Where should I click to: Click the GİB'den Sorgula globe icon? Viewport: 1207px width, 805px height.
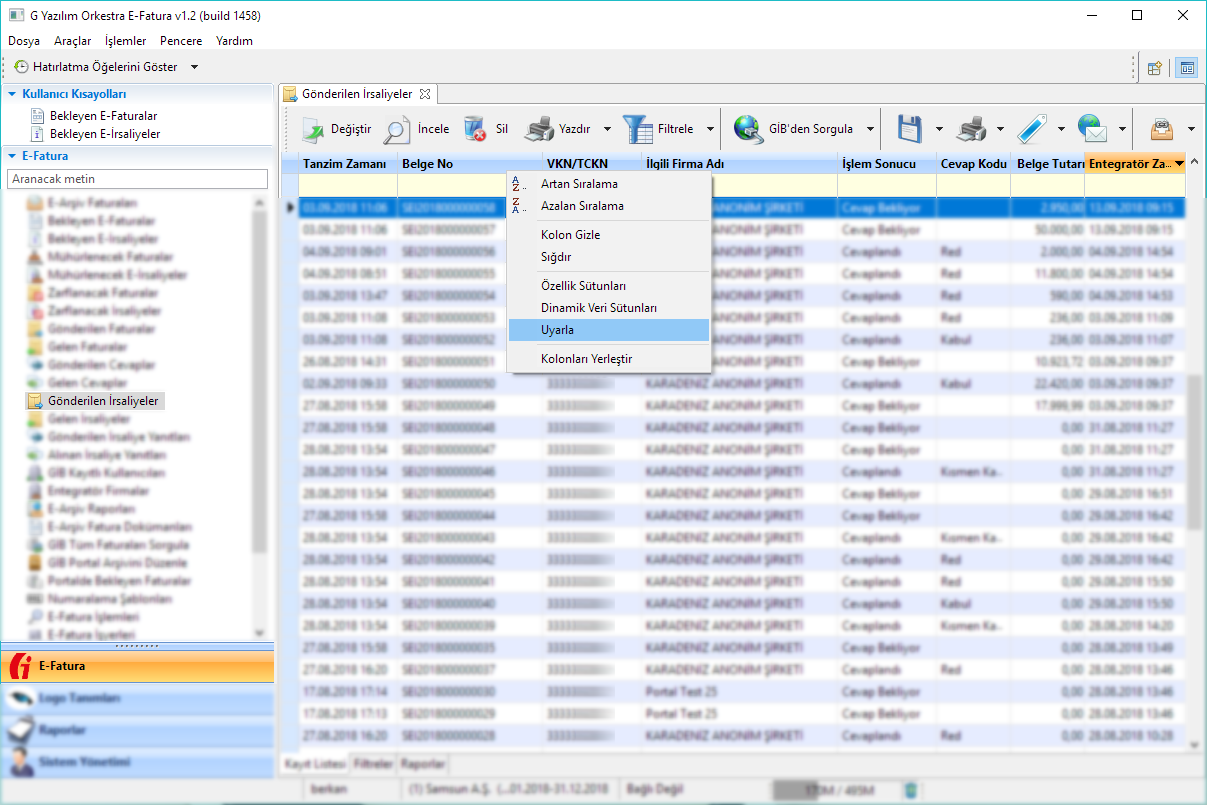748,129
